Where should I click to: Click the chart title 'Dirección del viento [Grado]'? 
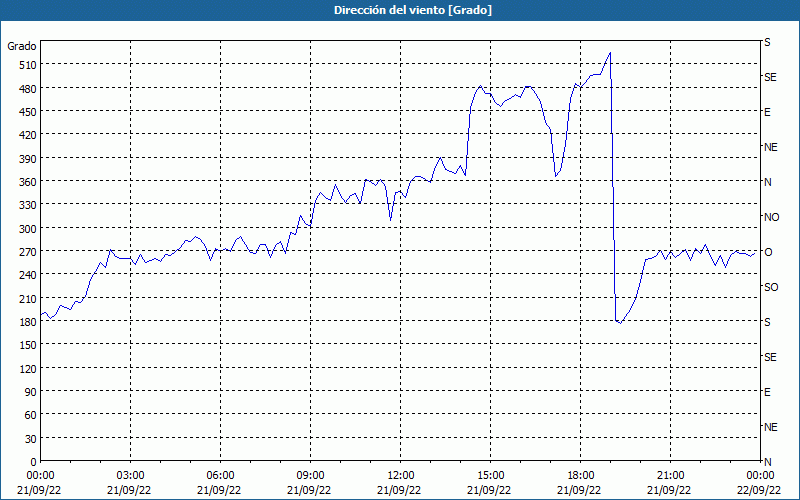click(413, 10)
